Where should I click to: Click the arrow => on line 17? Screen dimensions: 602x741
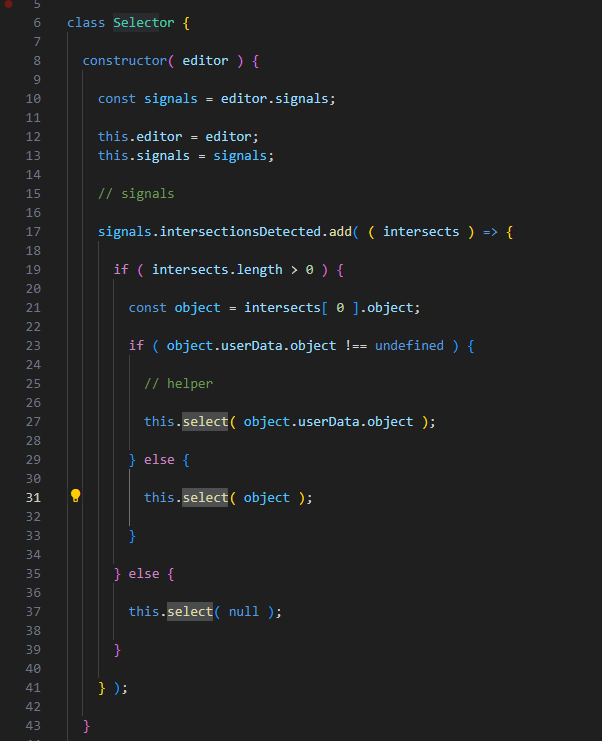click(x=490, y=232)
